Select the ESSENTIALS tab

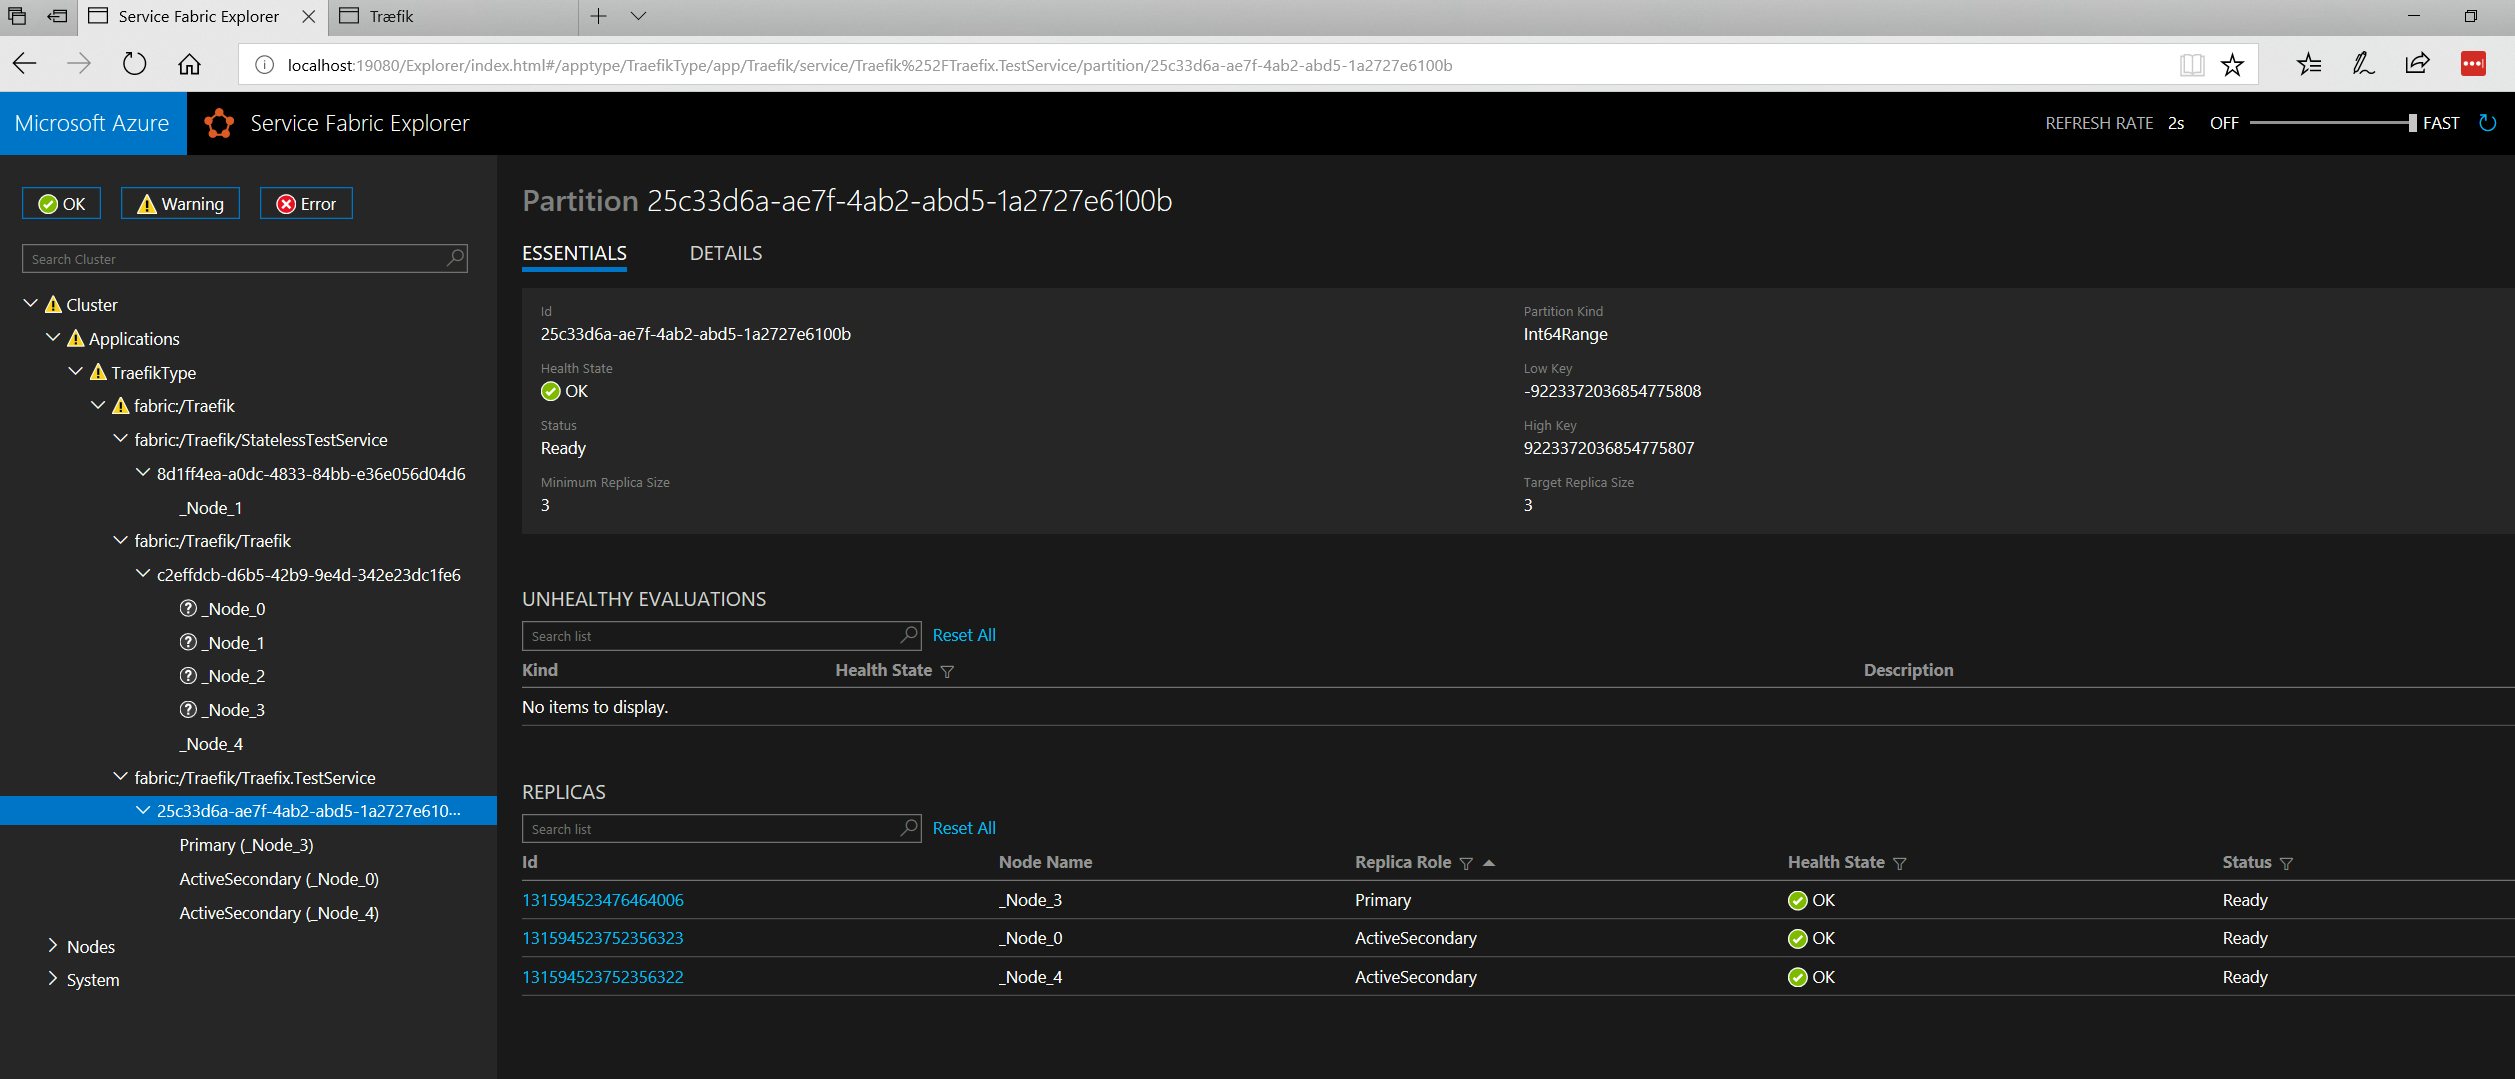[574, 253]
